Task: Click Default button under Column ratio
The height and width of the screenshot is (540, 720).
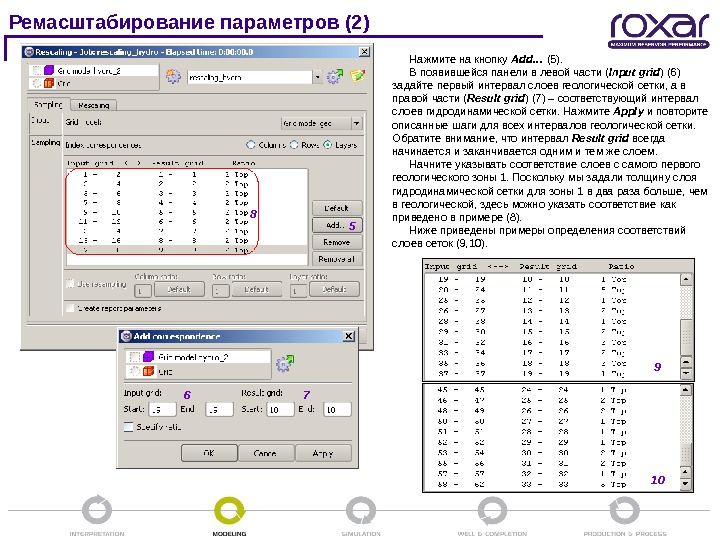Action: (179, 289)
